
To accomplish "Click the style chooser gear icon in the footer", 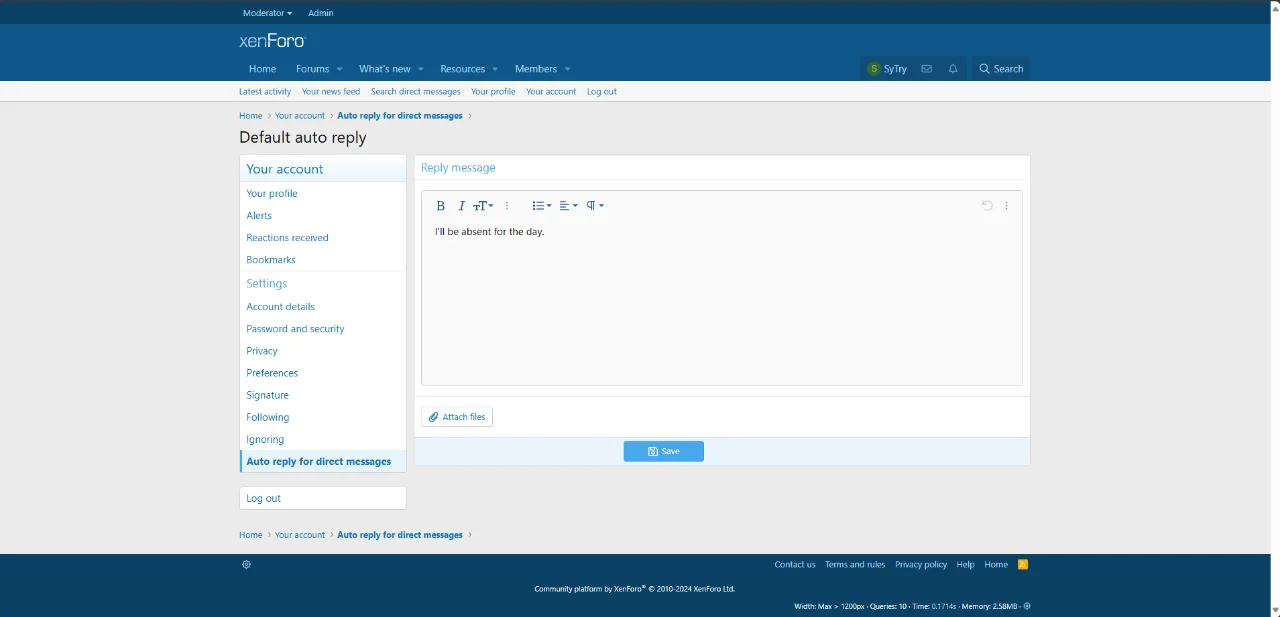I will [246, 564].
